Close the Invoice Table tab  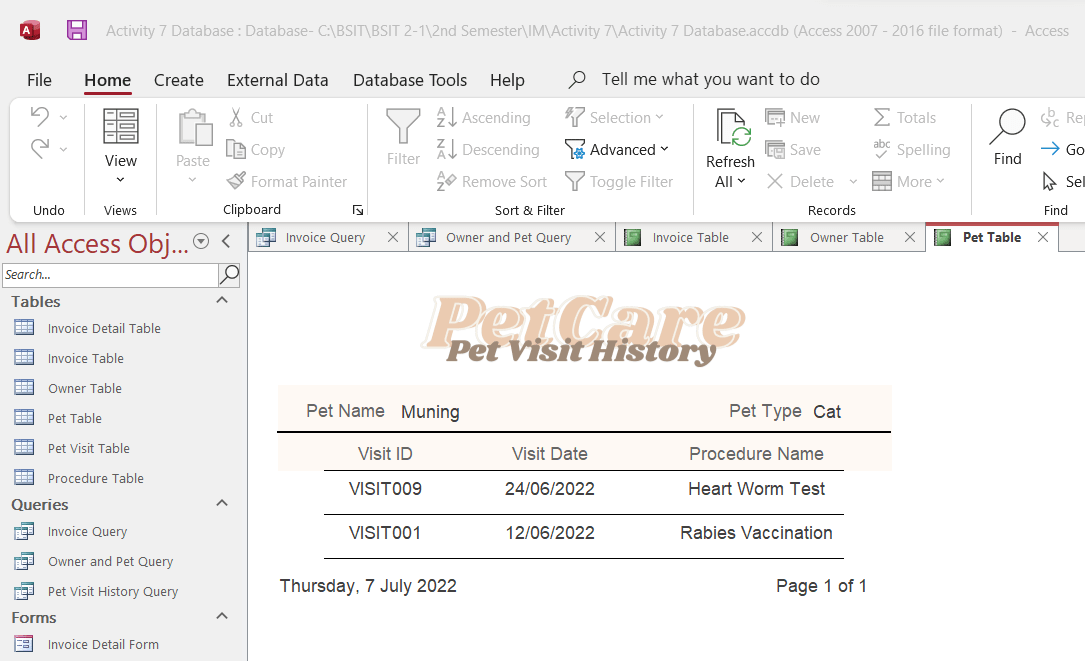click(757, 238)
